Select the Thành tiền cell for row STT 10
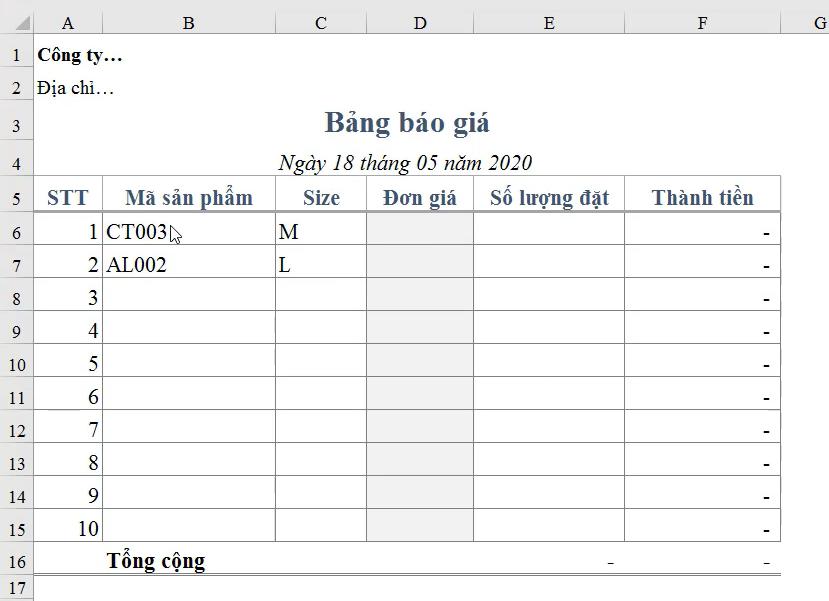829x601 pixels. 702,528
